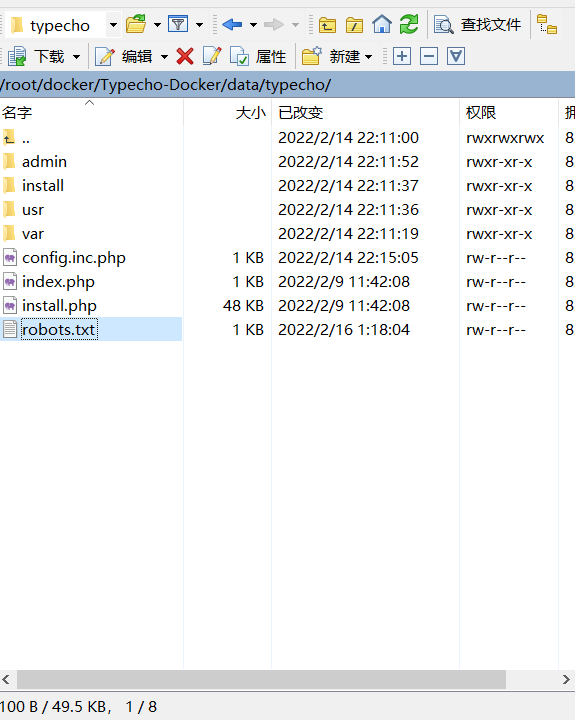Click the 属性 properties button

[x=258, y=56]
